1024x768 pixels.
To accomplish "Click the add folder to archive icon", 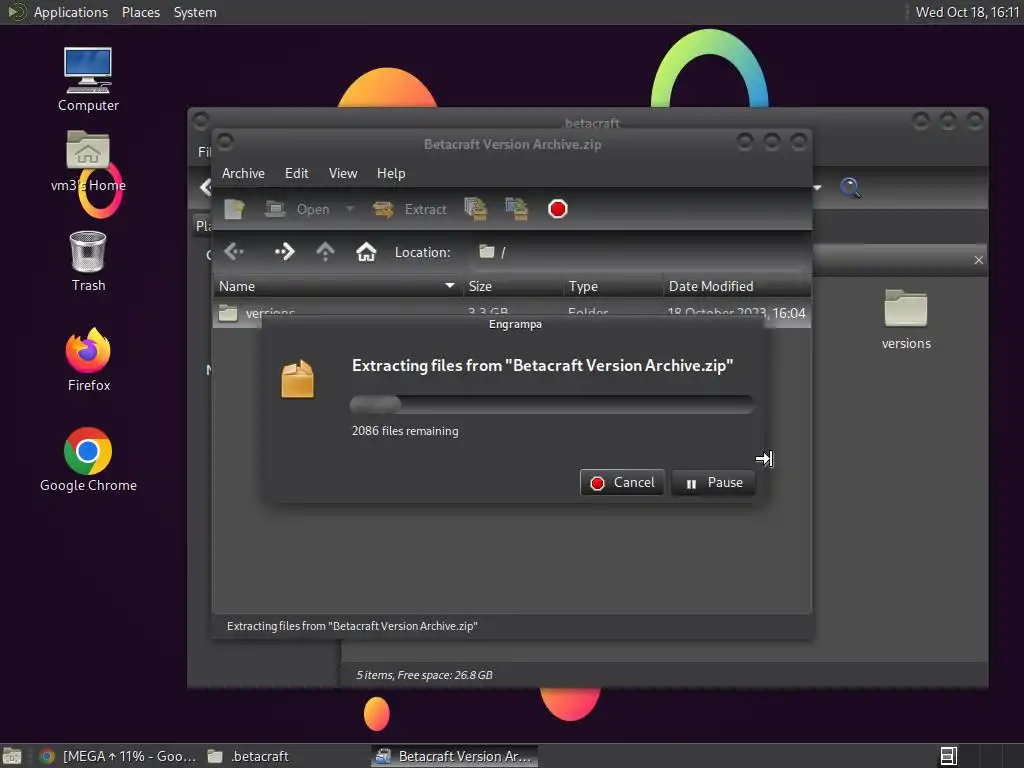I will coord(517,209).
